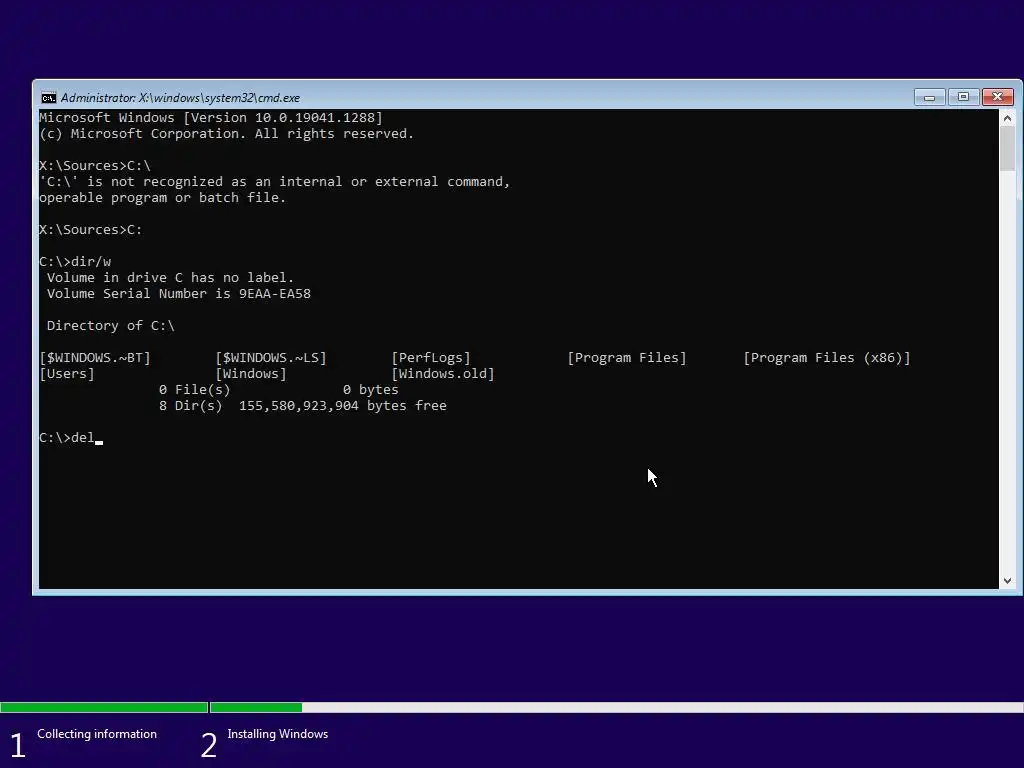
Task: Click the step number 2 in setup footer
Action: tap(209, 746)
